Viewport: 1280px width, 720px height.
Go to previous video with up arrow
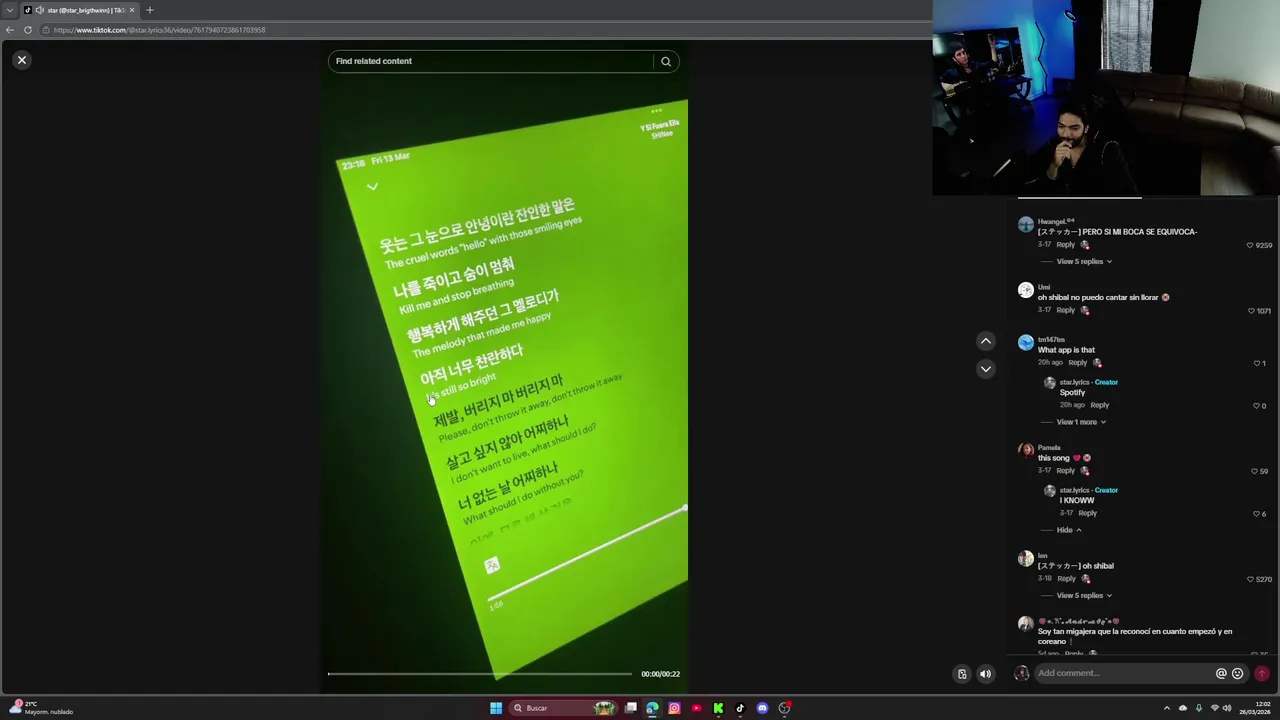click(x=985, y=341)
